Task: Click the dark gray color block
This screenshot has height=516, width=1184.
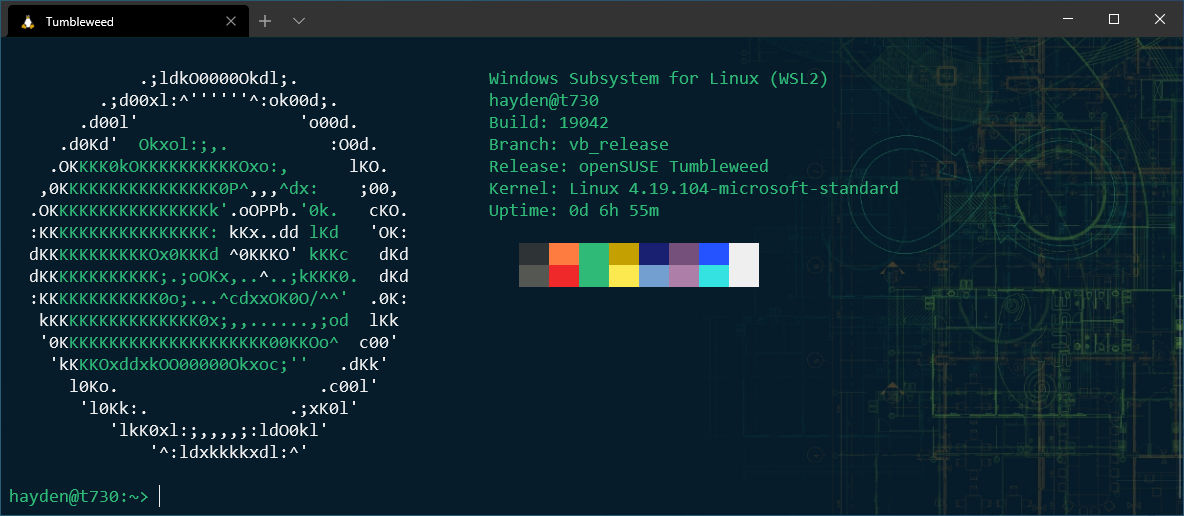Action: (534, 254)
